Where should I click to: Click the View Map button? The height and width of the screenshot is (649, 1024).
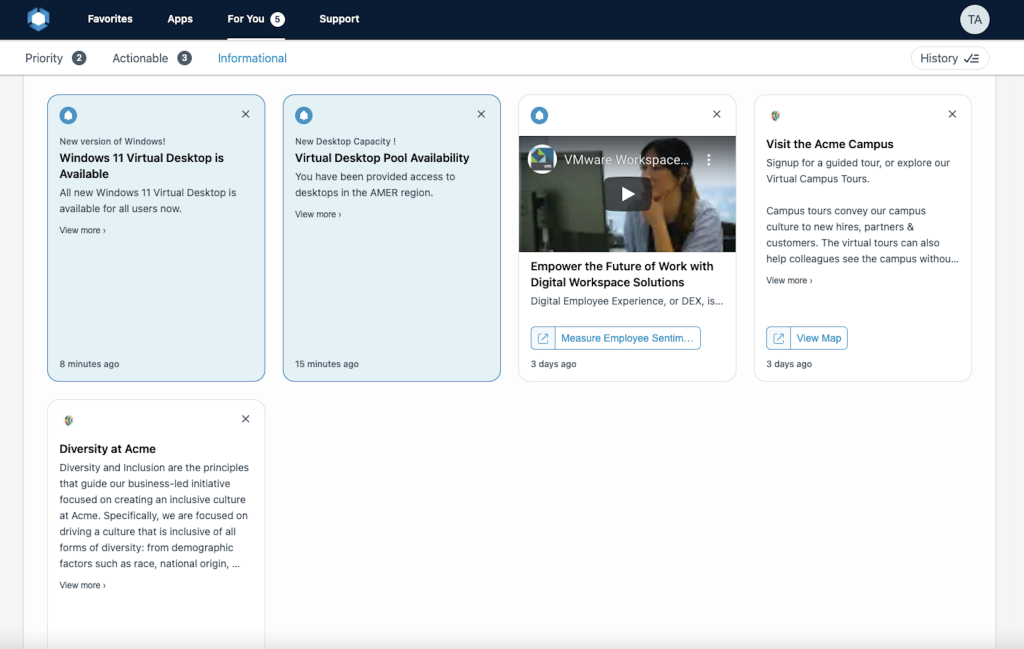(818, 338)
